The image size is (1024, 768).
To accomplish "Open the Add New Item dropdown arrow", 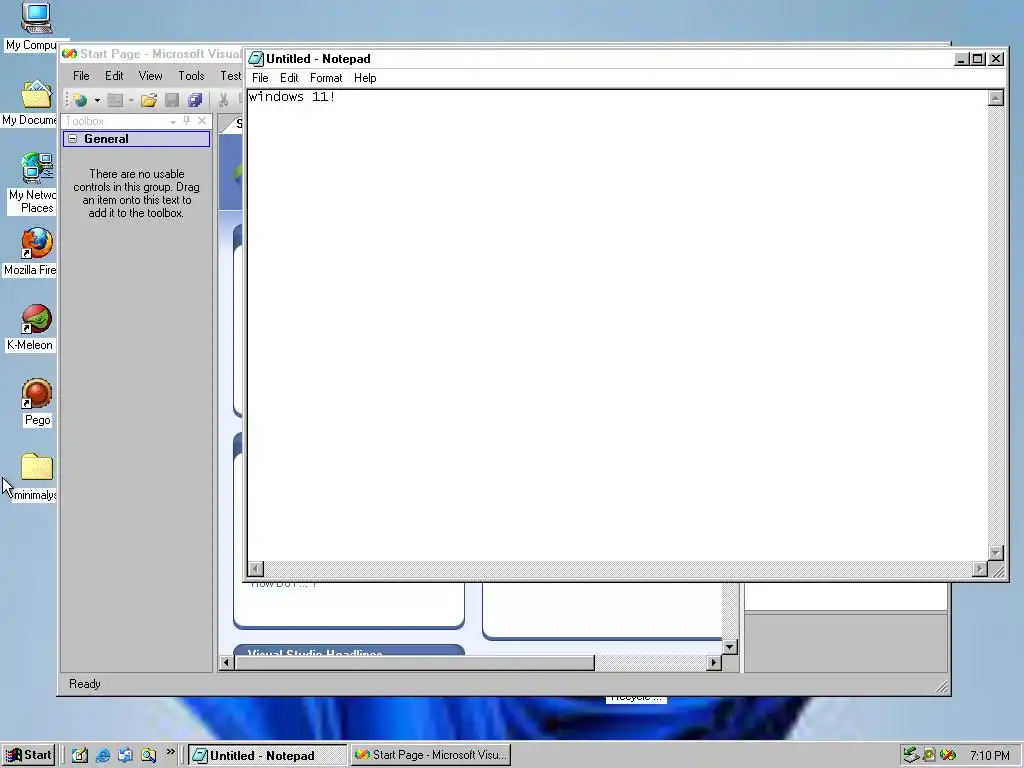I will (131, 101).
